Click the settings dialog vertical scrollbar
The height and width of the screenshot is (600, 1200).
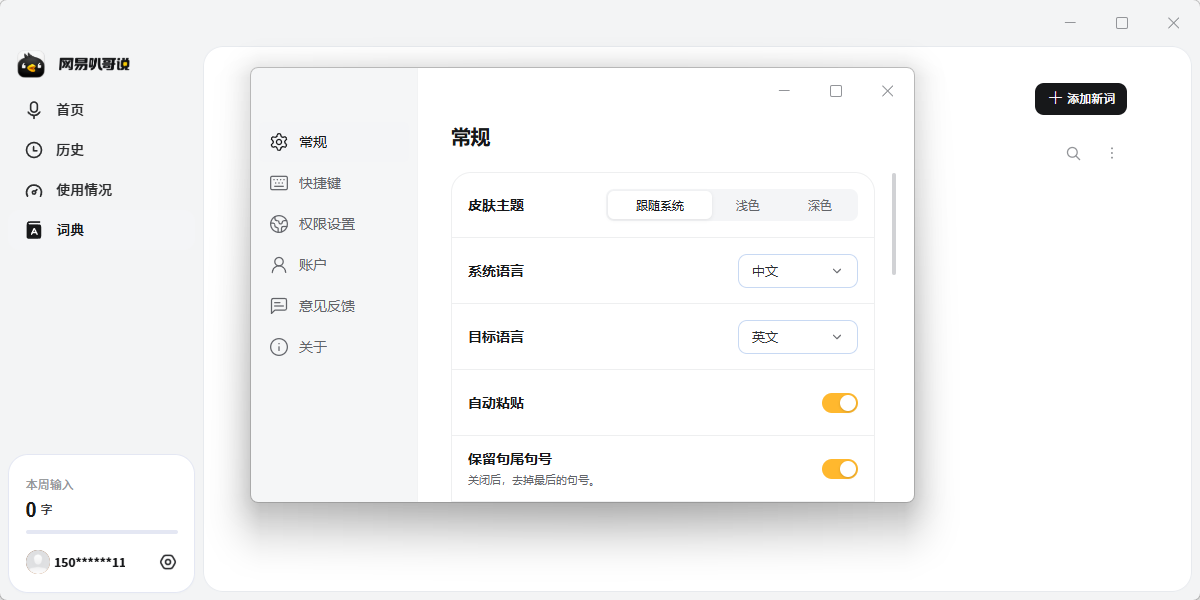point(894,224)
